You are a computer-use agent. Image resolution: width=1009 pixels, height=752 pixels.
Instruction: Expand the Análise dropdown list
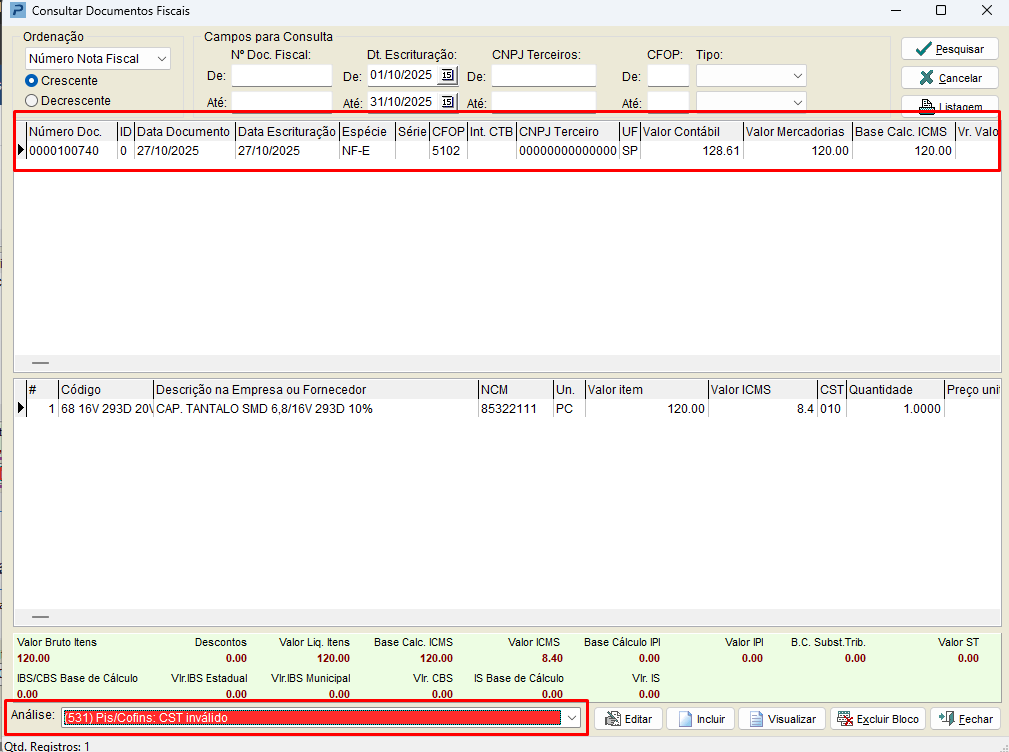tap(571, 718)
